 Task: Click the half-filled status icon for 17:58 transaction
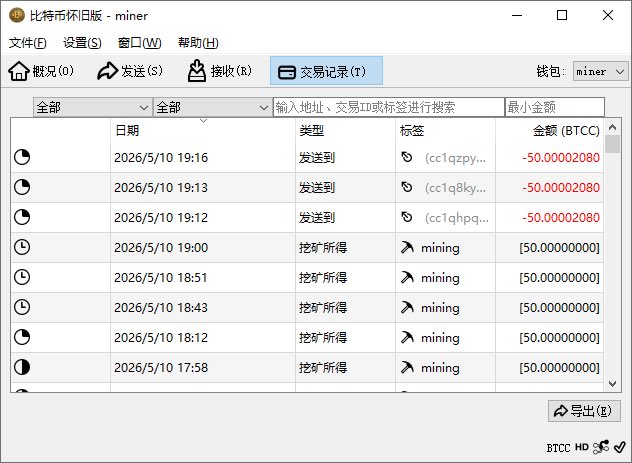22,367
